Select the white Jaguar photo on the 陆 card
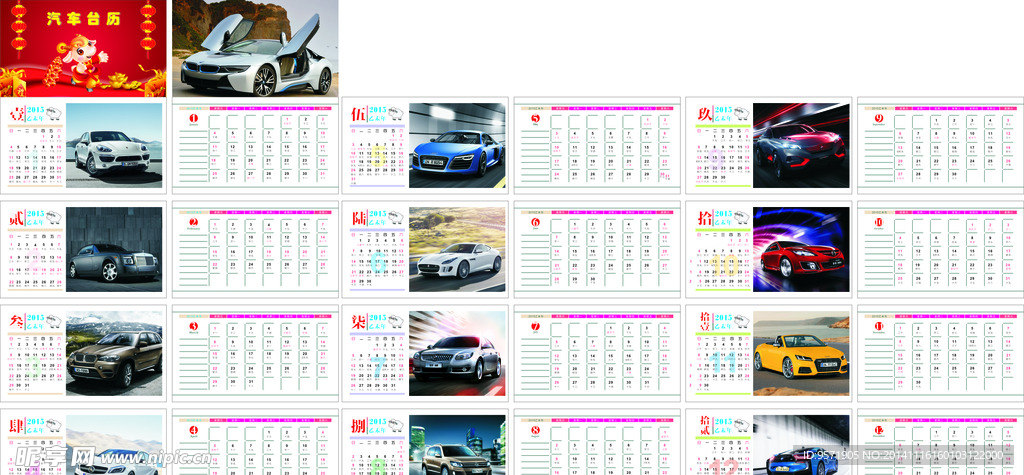Screen dimensions: 1024x475 (457, 250)
